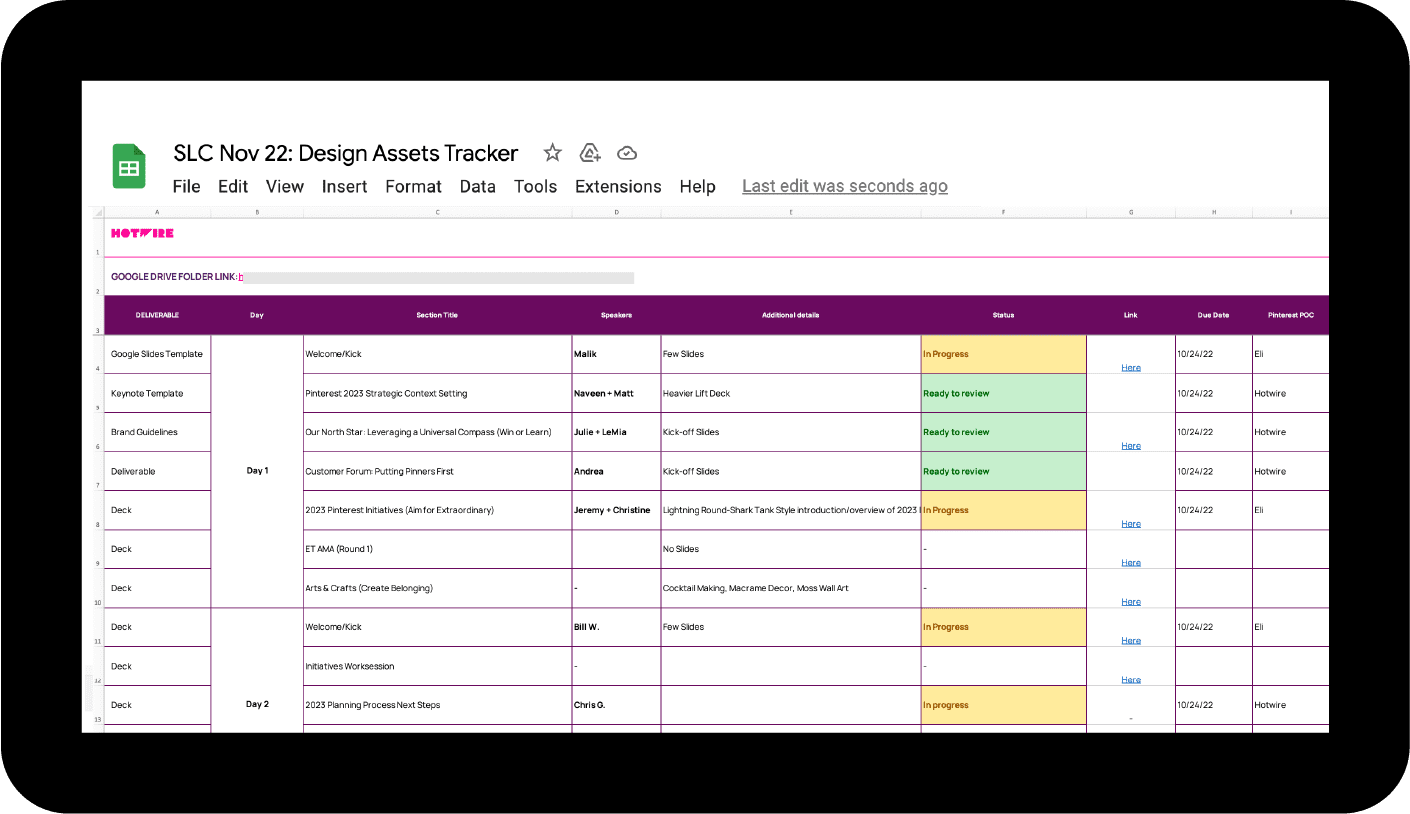The image size is (1410, 814).
Task: Open Here link in 2023 Pinterest Initiatives row
Action: click(1131, 523)
